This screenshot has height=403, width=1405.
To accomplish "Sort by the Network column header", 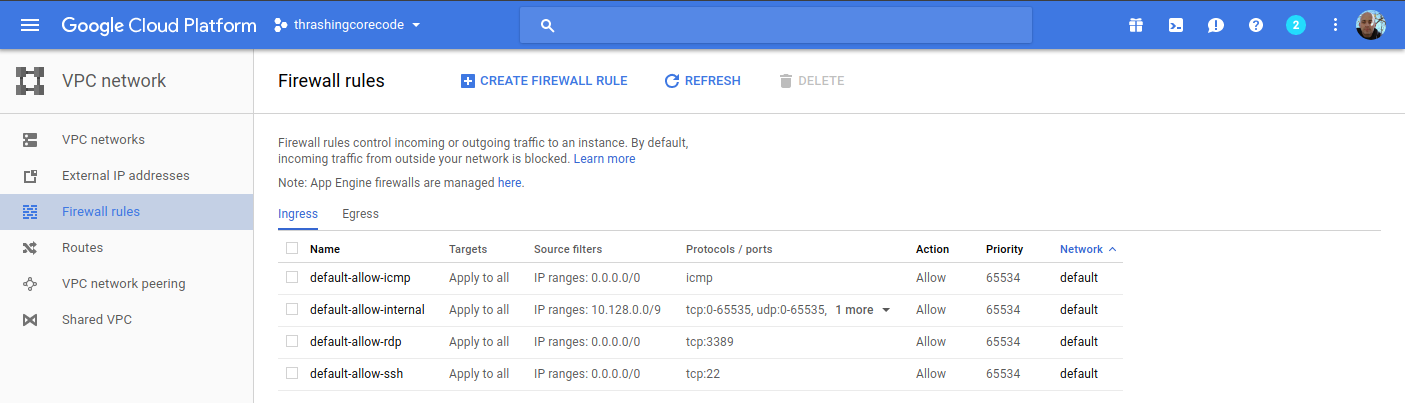I will coord(1088,249).
